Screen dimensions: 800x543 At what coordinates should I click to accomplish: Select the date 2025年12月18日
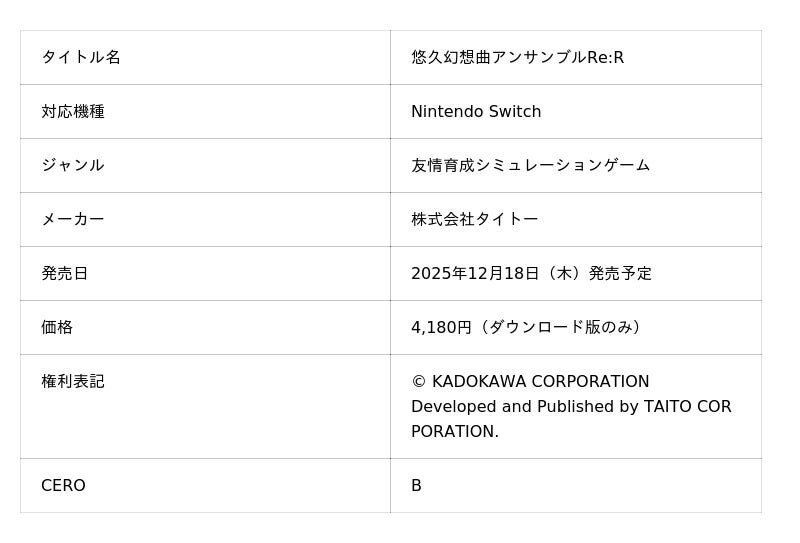475,273
